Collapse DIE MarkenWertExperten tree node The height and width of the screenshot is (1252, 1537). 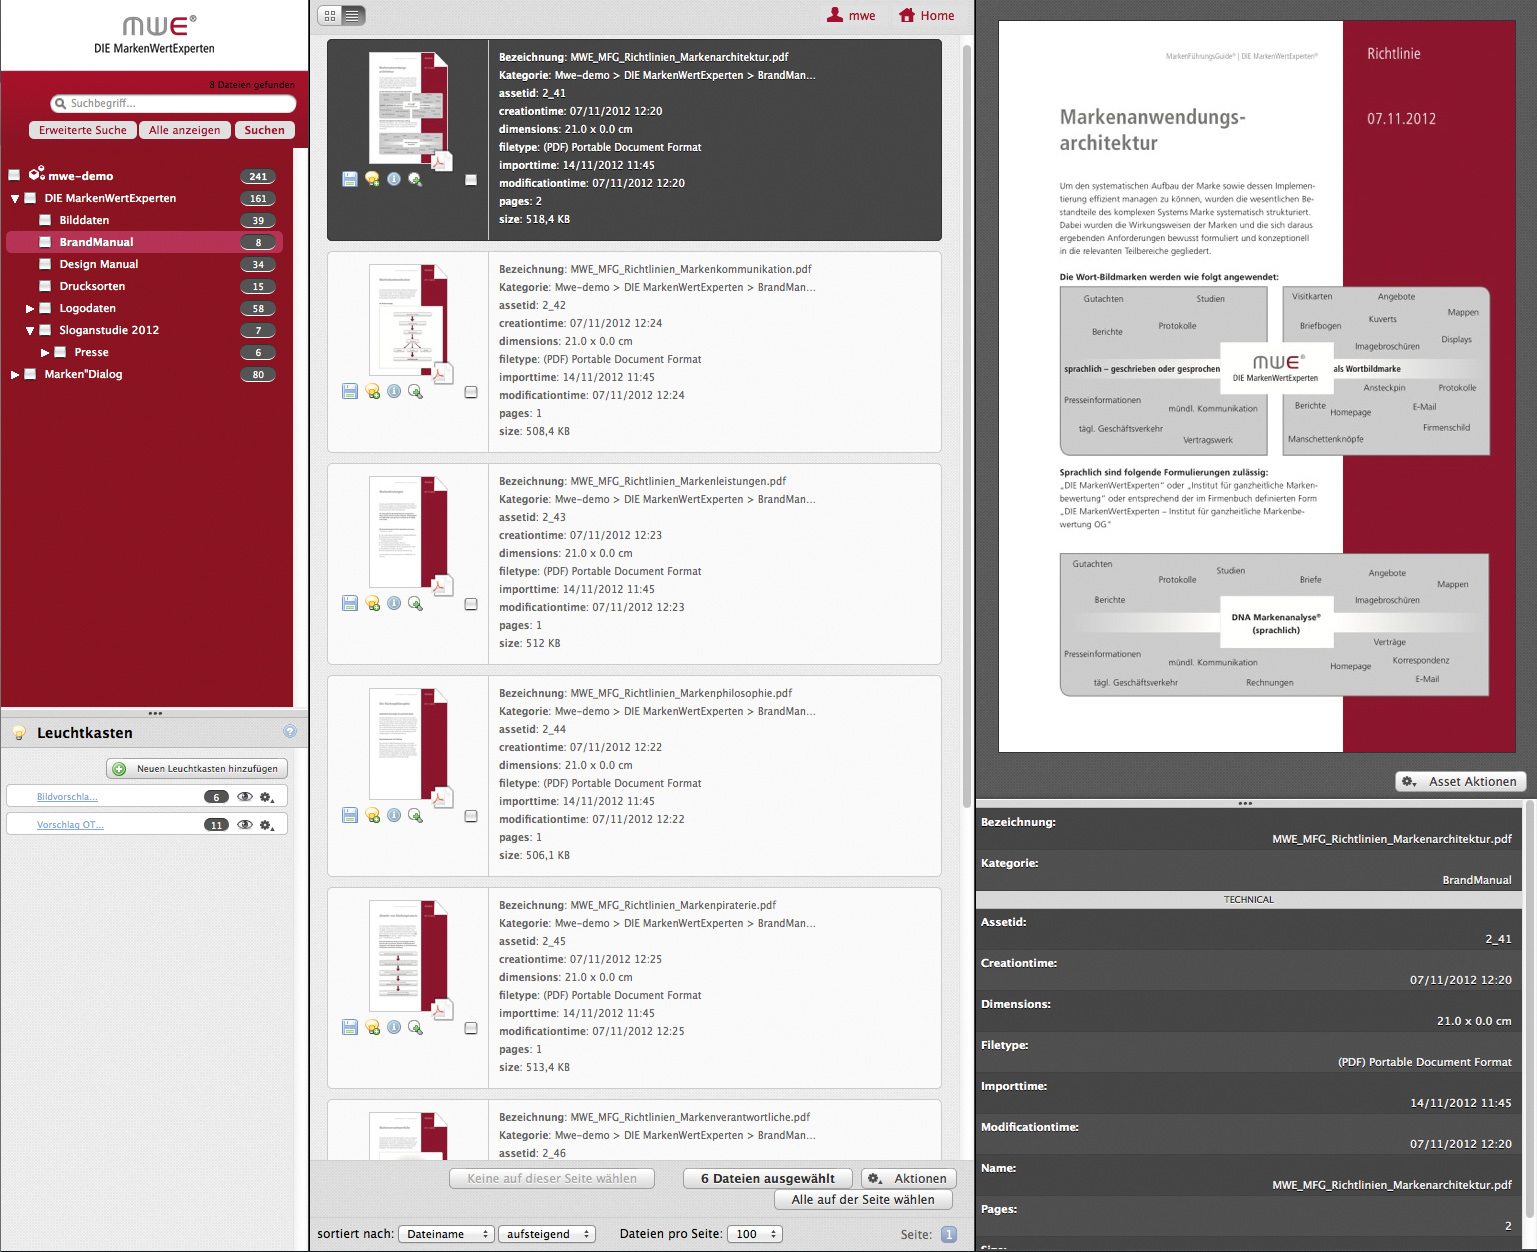(x=15, y=198)
